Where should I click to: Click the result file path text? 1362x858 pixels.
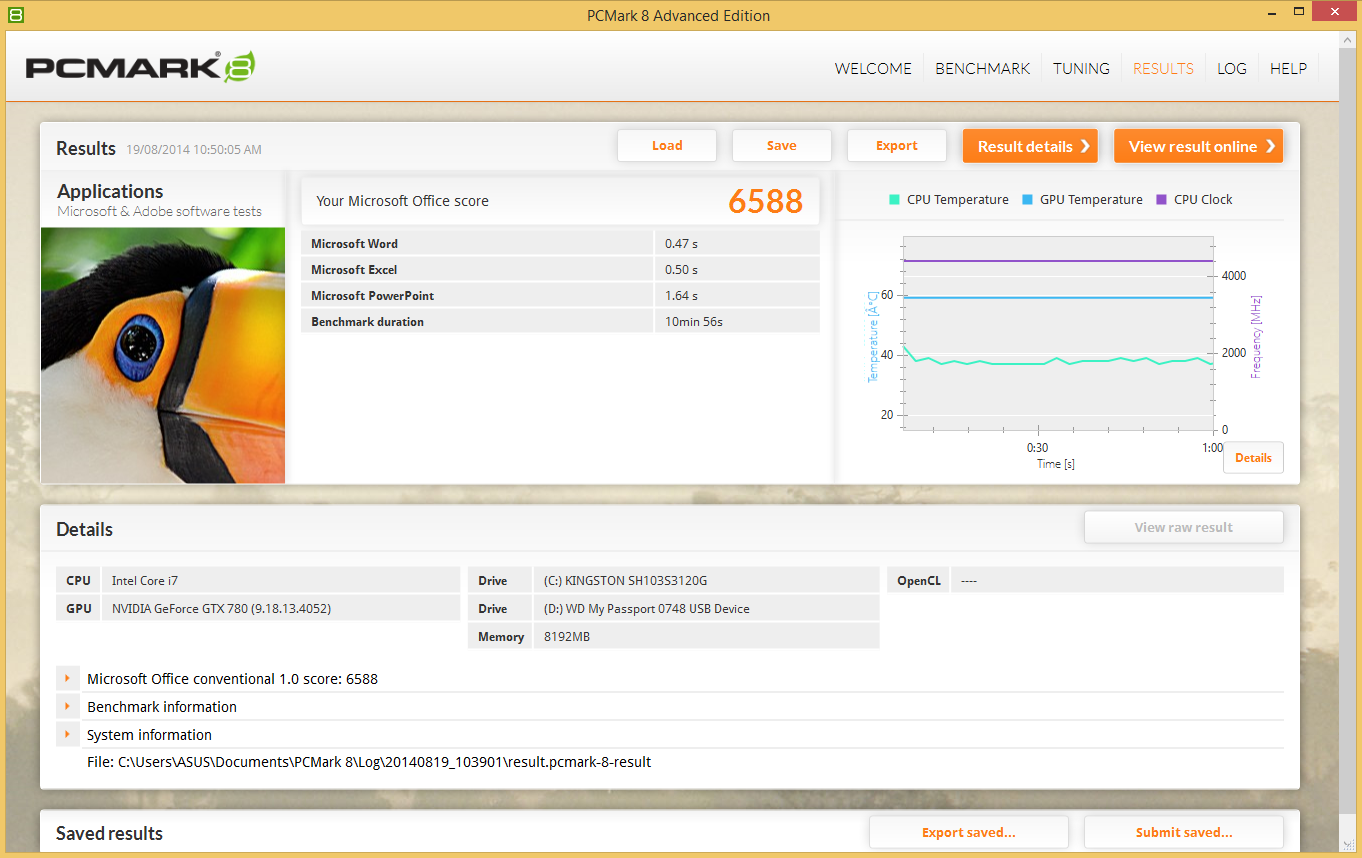(369, 762)
